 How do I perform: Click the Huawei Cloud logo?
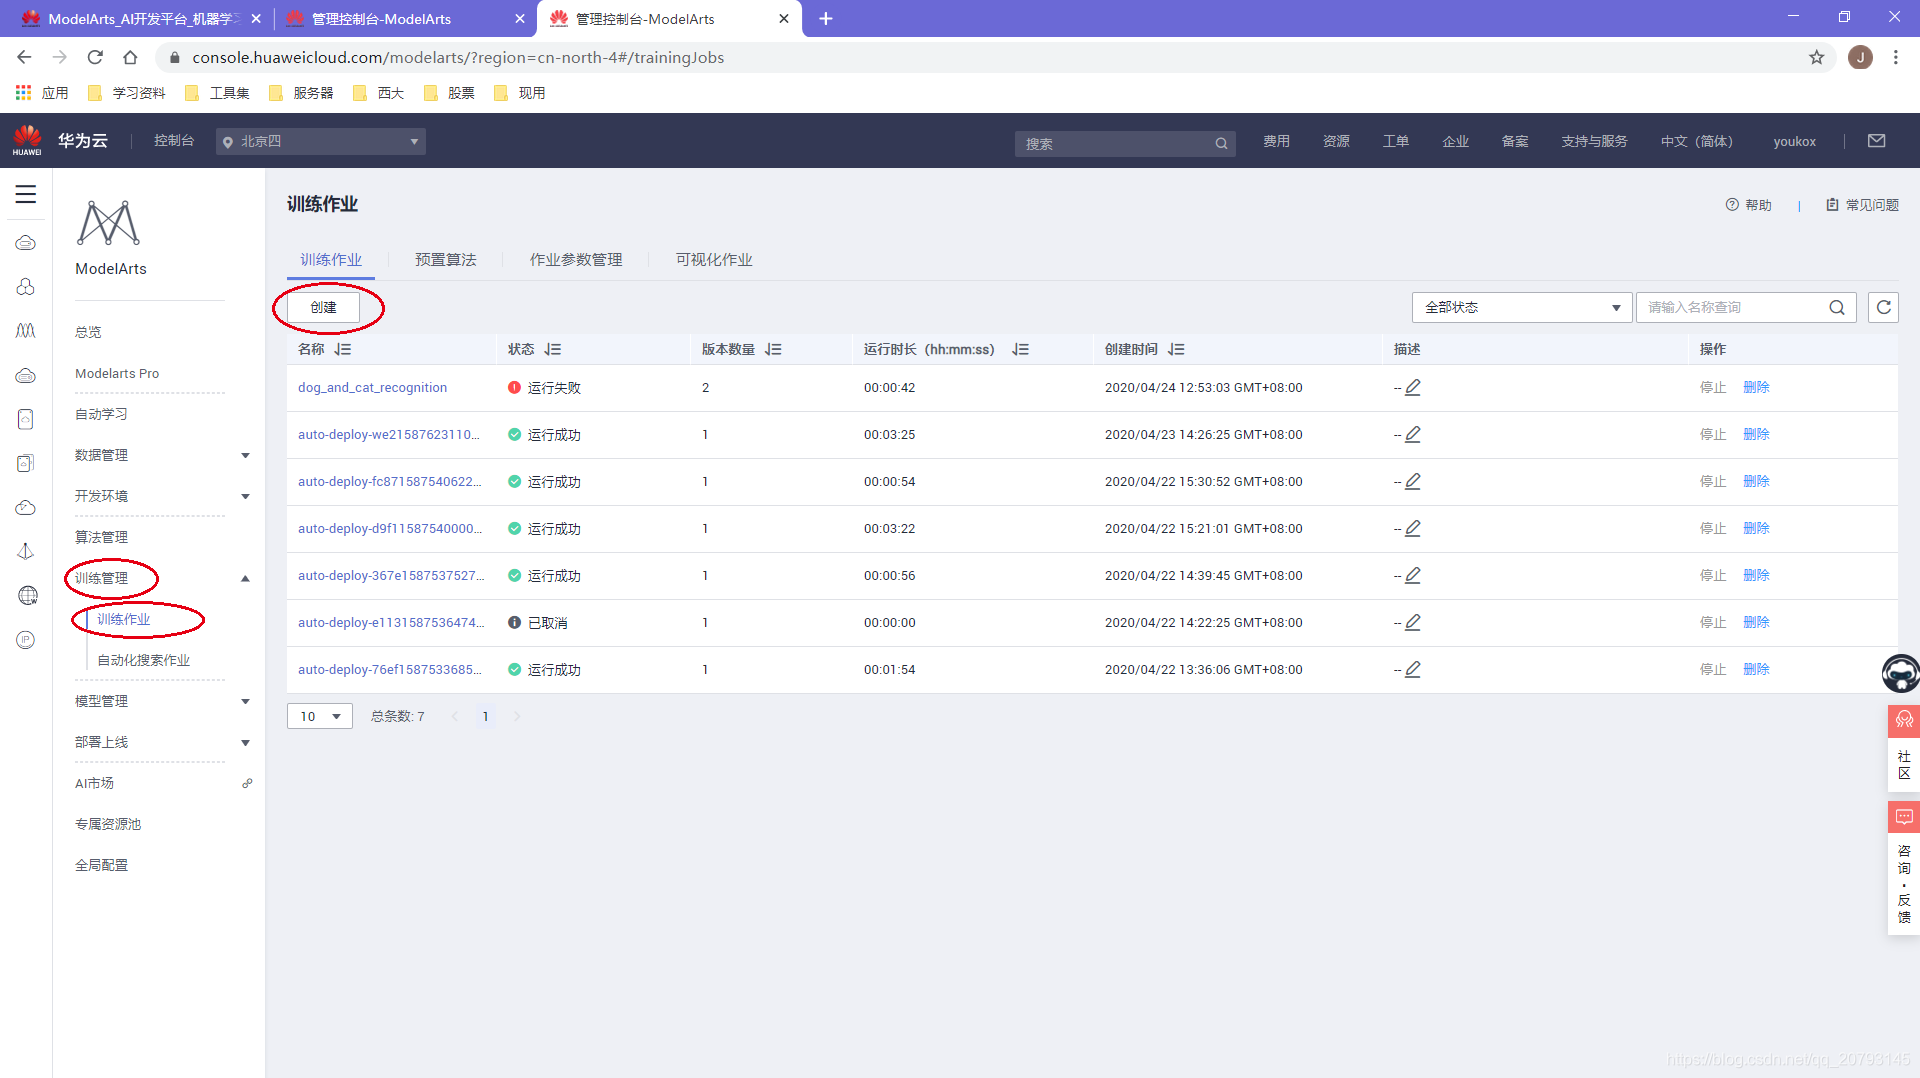[x=28, y=140]
